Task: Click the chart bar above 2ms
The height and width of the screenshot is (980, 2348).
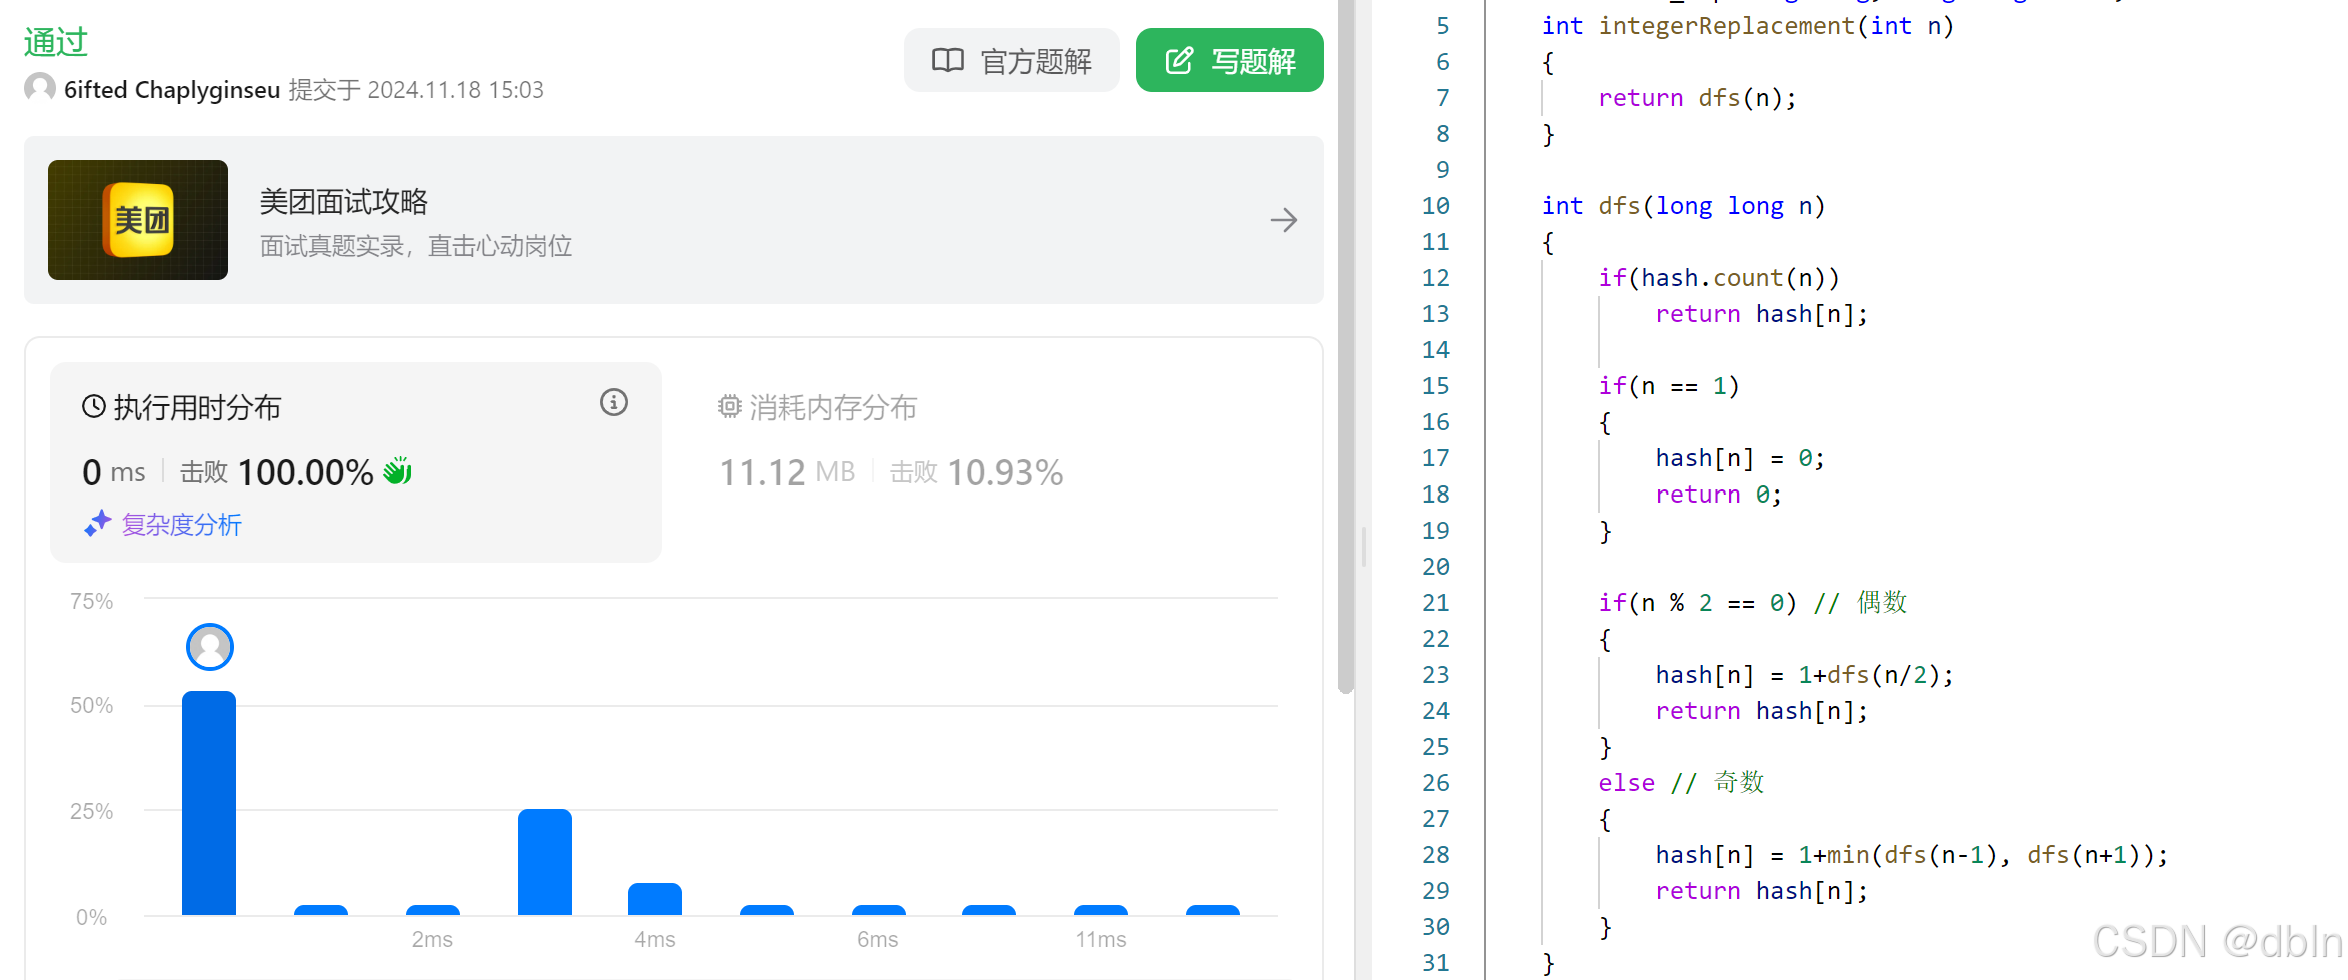Action: (433, 910)
